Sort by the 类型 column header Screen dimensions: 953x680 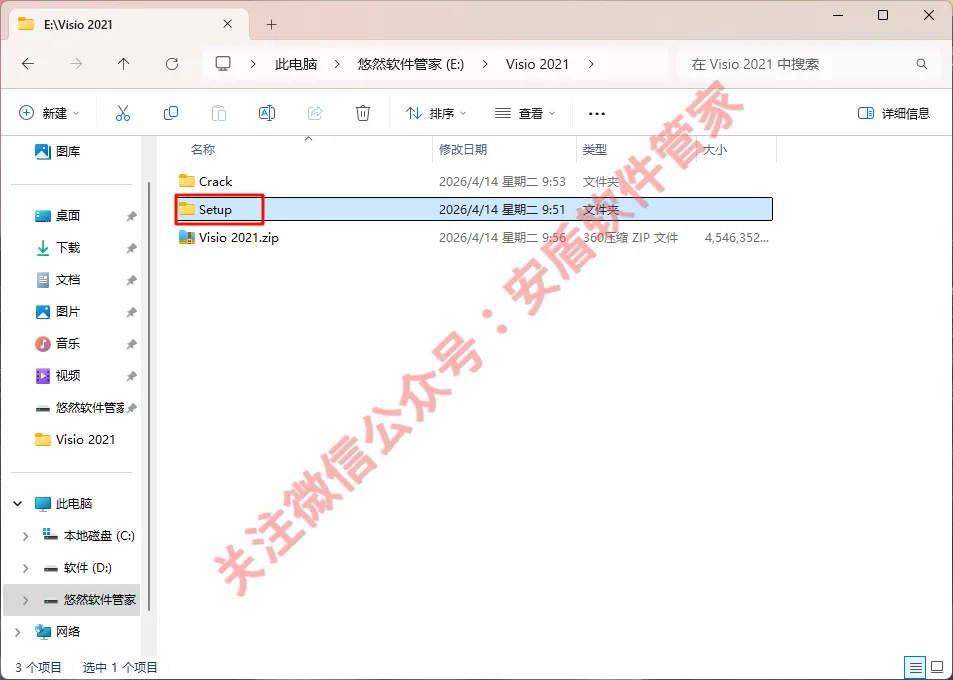pyautogui.click(x=594, y=149)
